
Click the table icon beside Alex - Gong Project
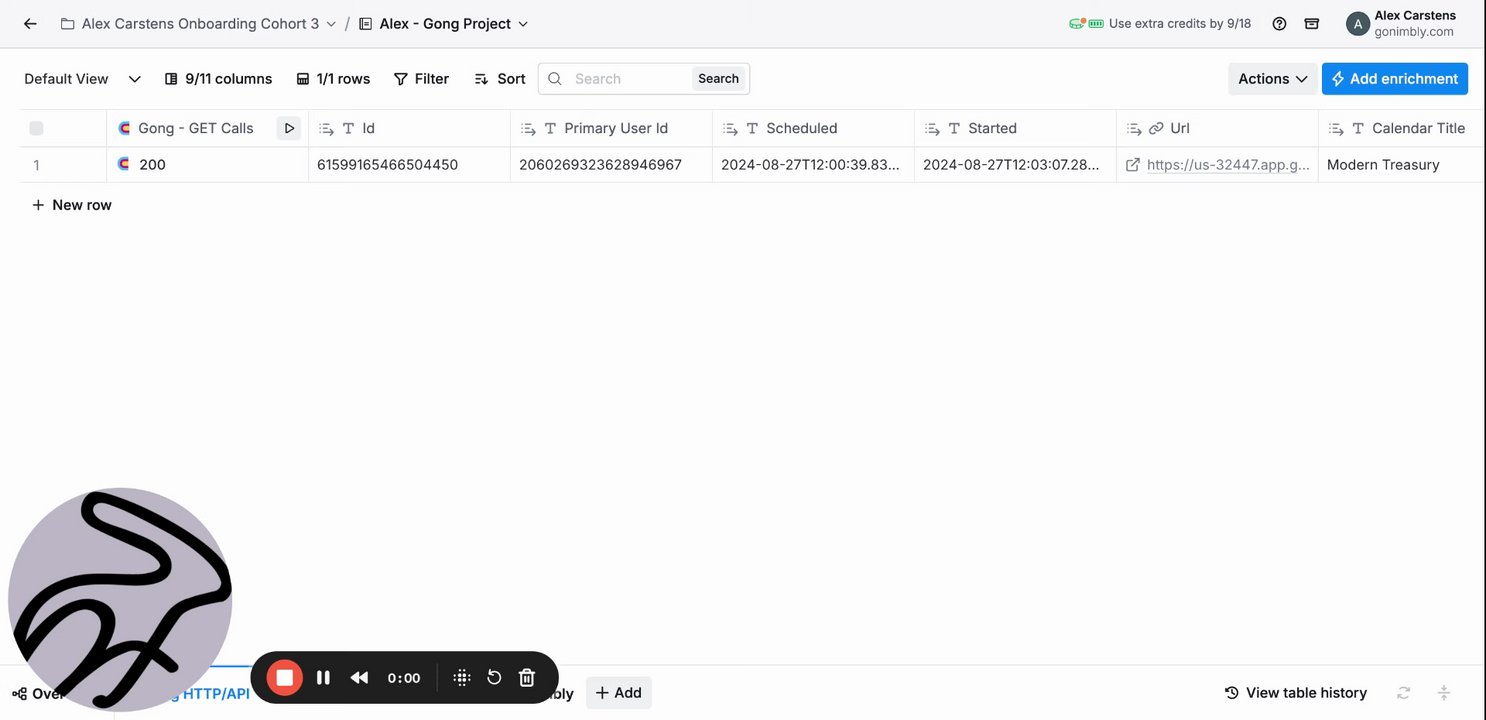[365, 24]
